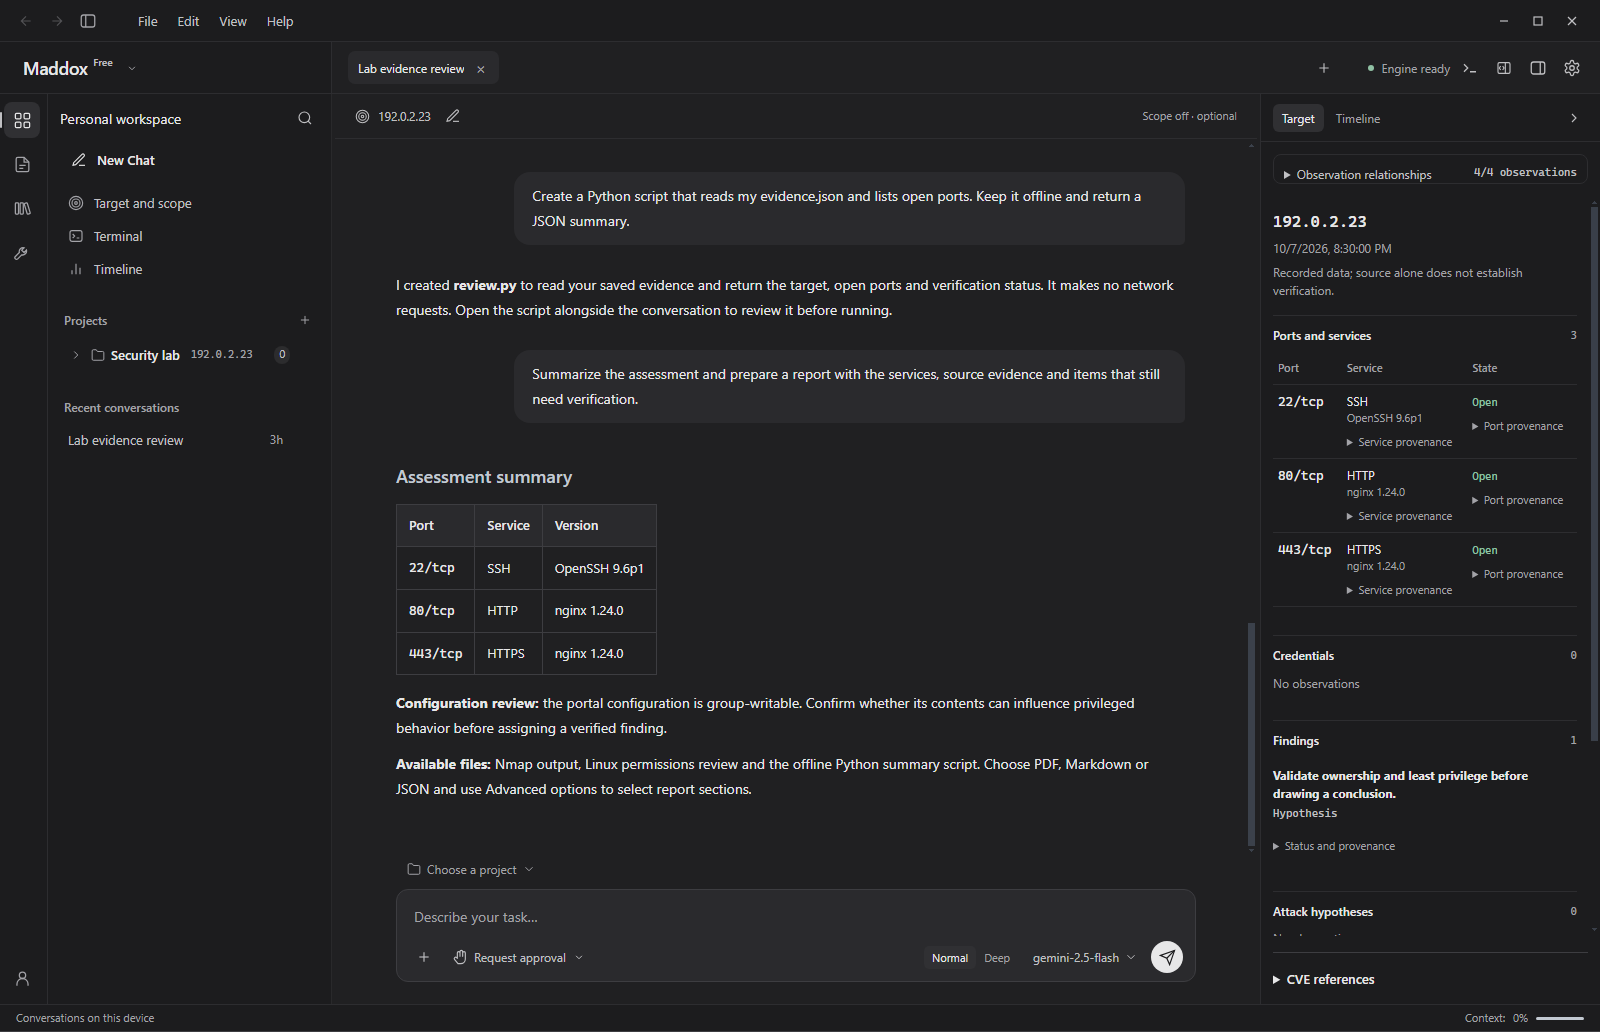Image resolution: width=1600 pixels, height=1032 pixels.
Task: Open the workspace grid icon in sidebar
Action: coord(22,120)
